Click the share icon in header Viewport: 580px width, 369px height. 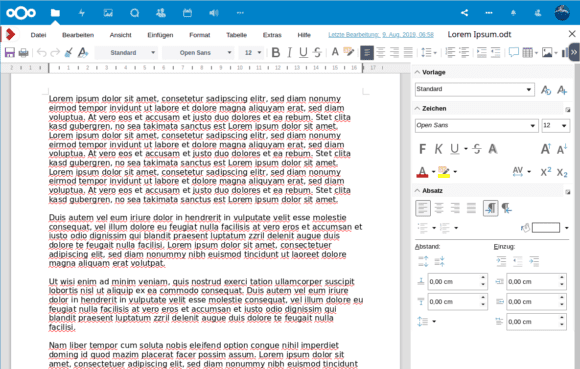[464, 13]
